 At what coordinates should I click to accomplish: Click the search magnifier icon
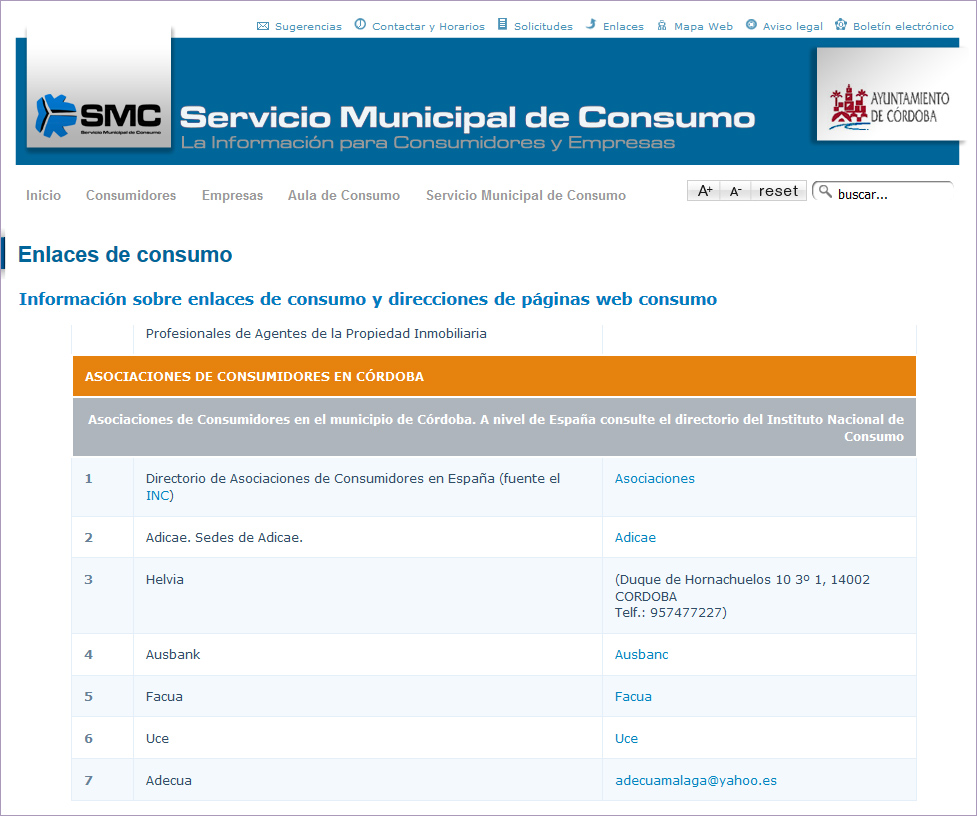point(825,191)
